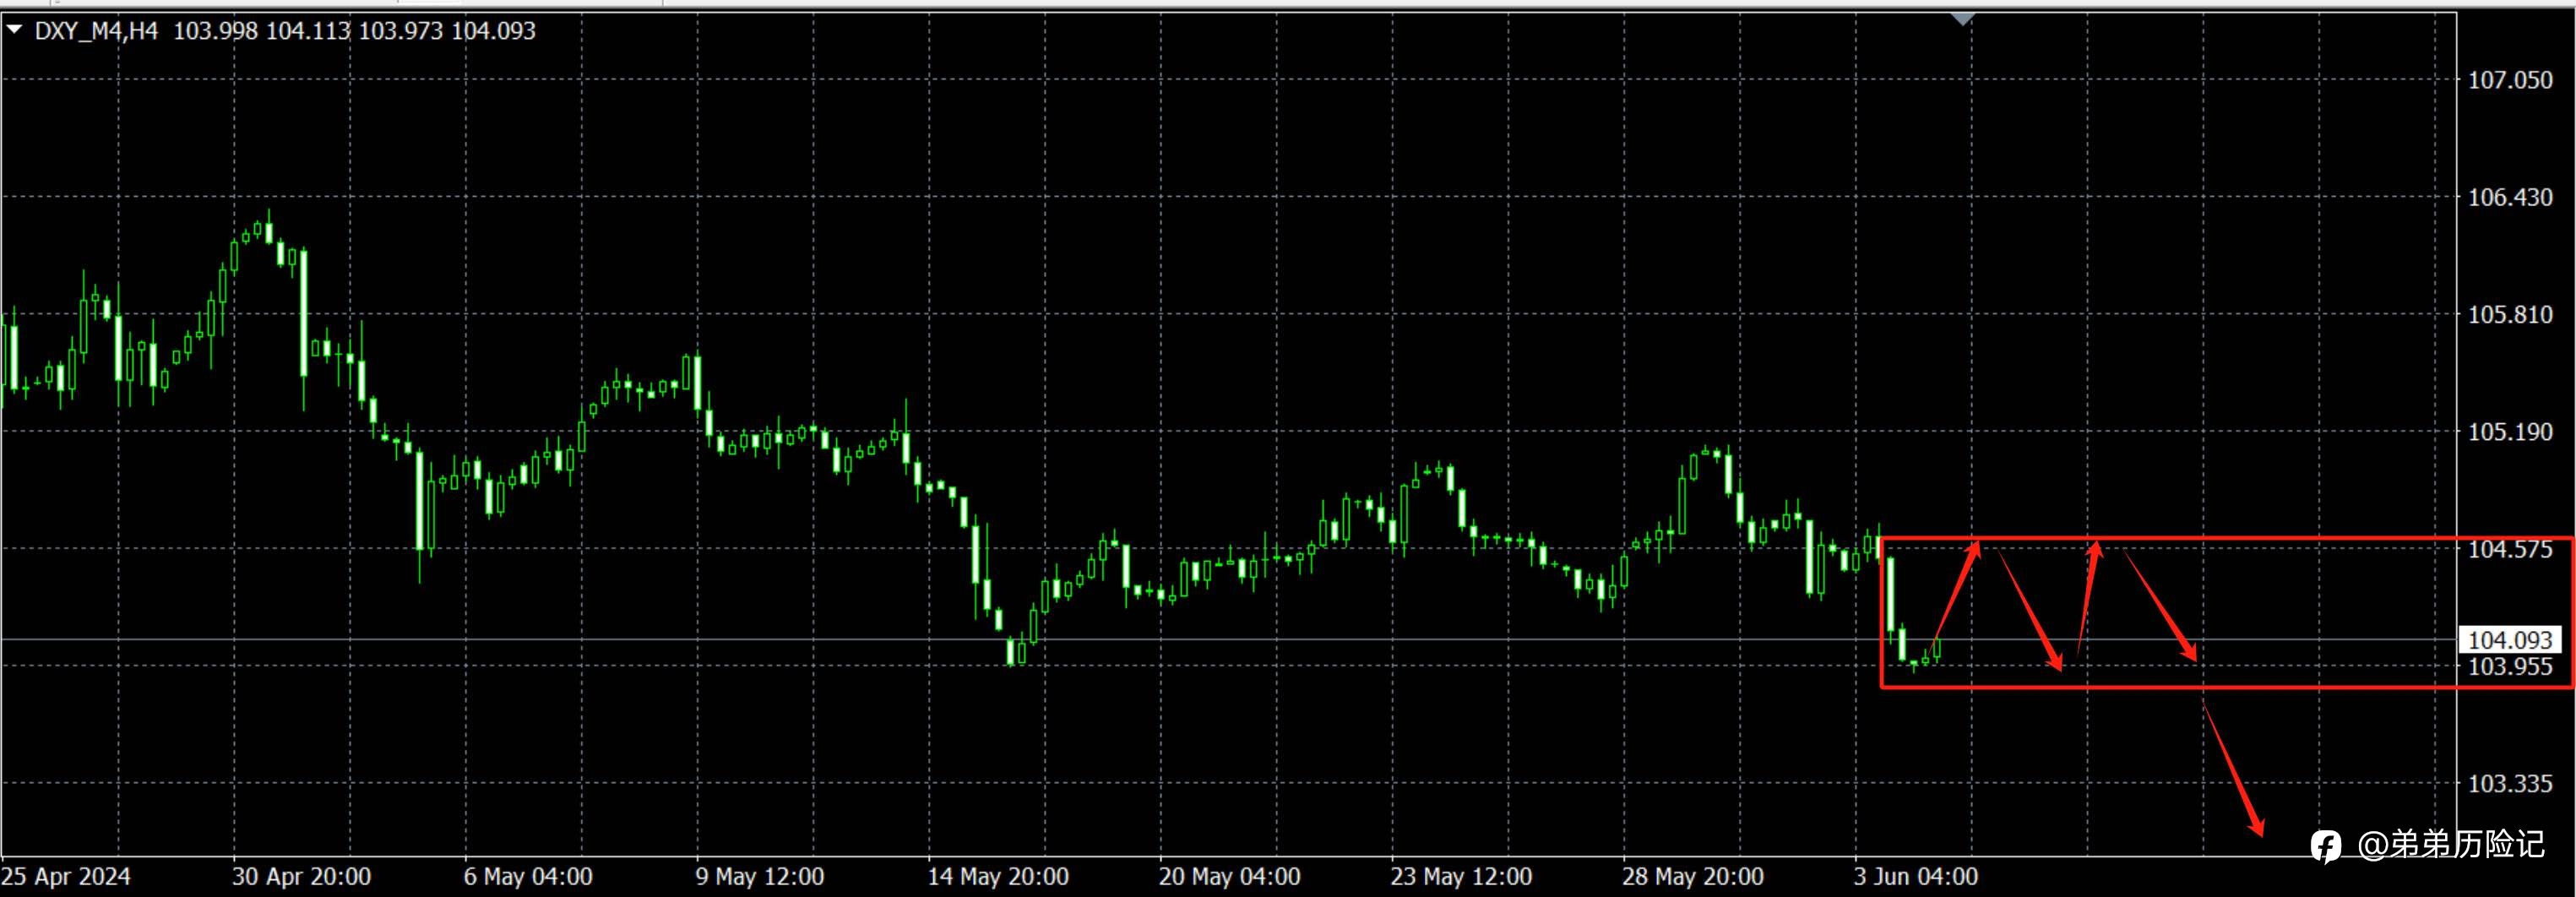Click time axis label 28 May 20:00
This screenshot has width=2576, height=897.
pyautogui.click(x=1693, y=877)
